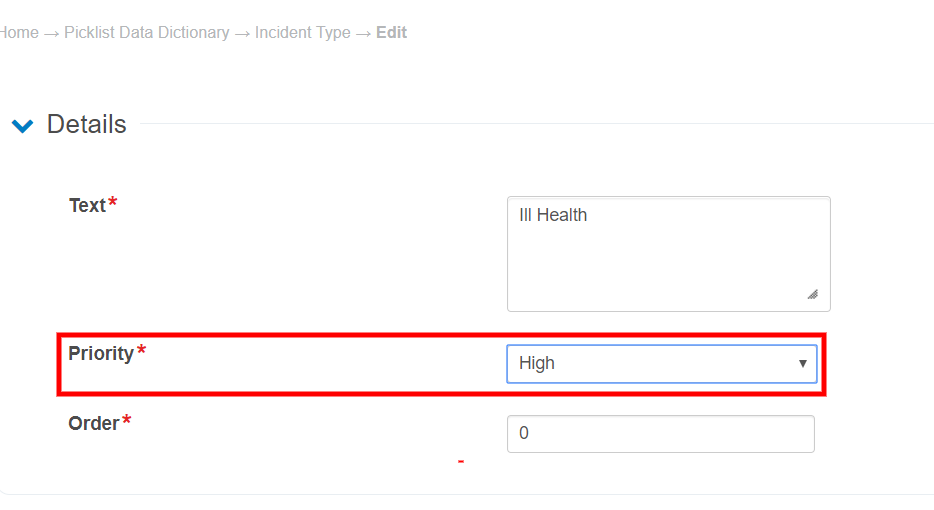Click the arrow after Picklist Data Dictionary
Viewport: 934px width, 510px height.
tap(242, 33)
